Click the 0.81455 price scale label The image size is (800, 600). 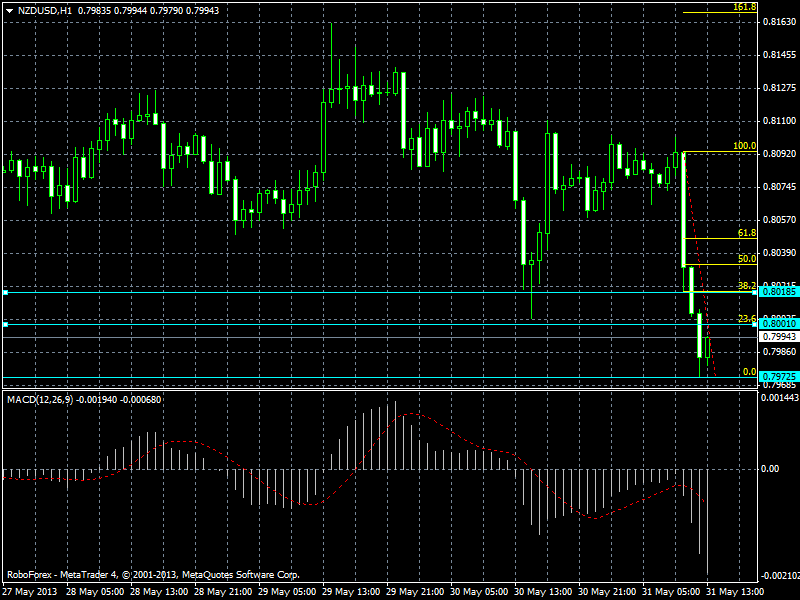pos(779,55)
